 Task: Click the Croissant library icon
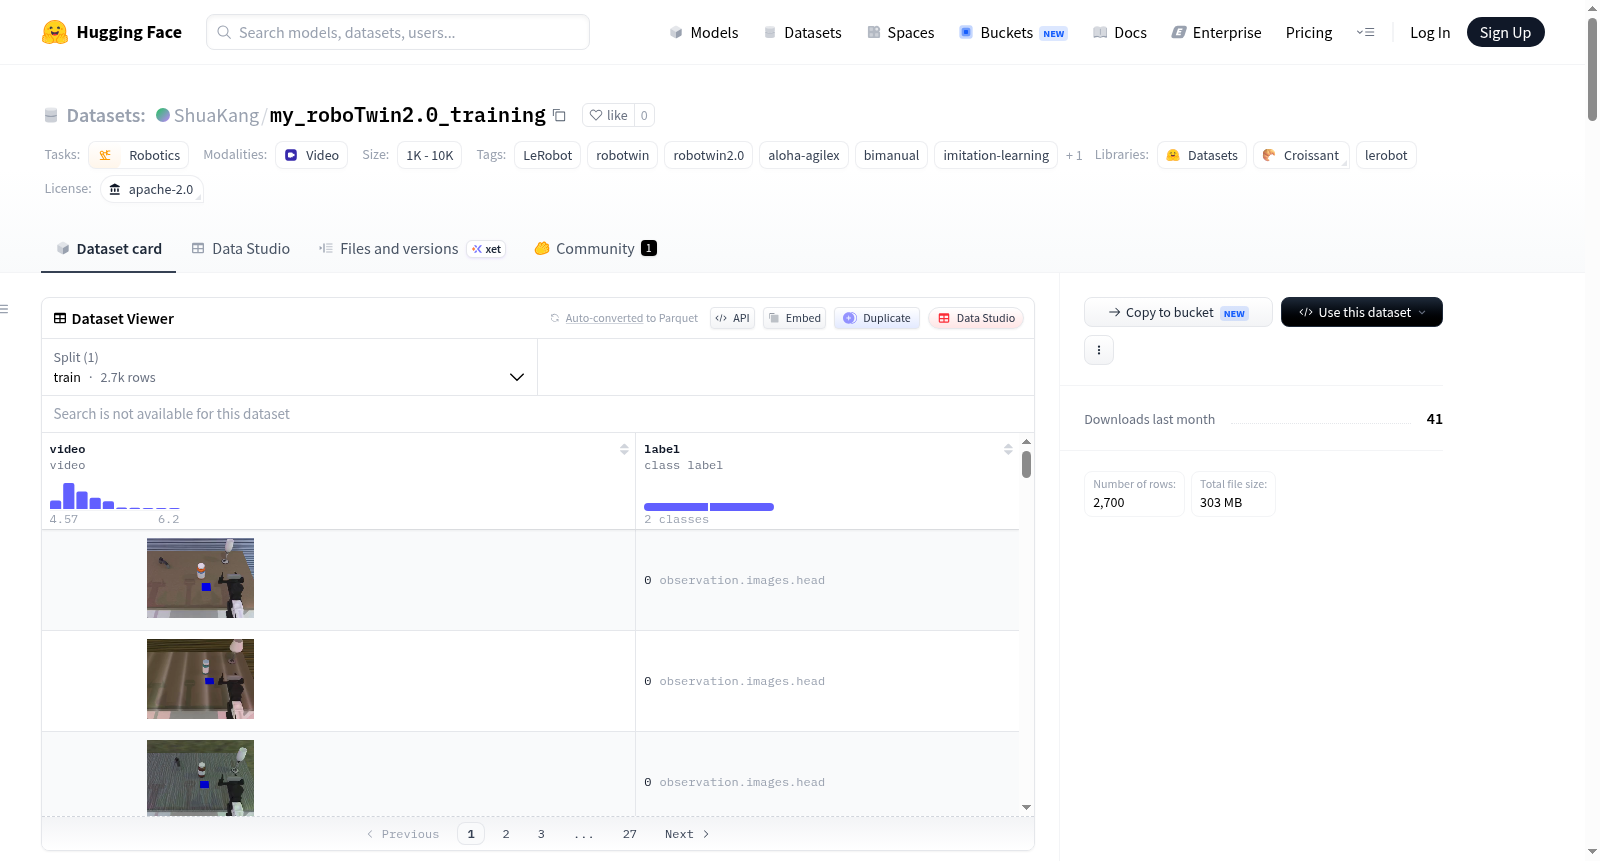coord(1269,155)
